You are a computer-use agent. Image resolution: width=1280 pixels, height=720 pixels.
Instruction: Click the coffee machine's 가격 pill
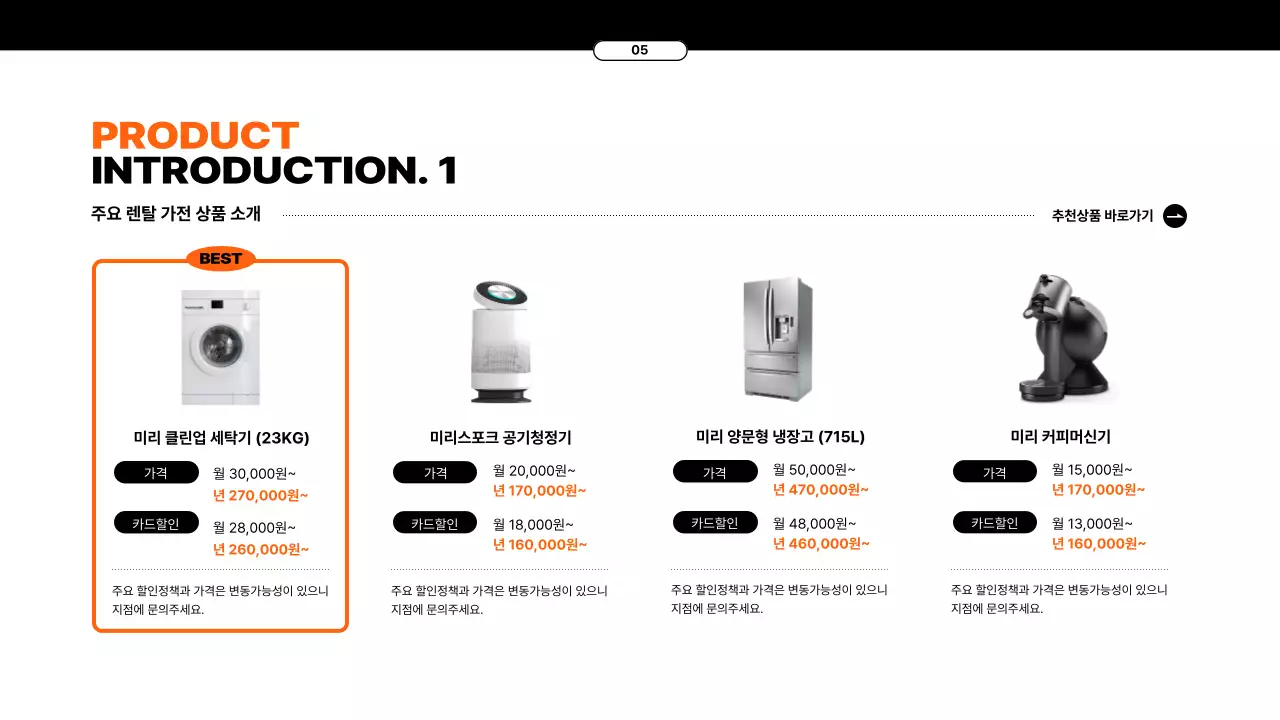click(995, 472)
